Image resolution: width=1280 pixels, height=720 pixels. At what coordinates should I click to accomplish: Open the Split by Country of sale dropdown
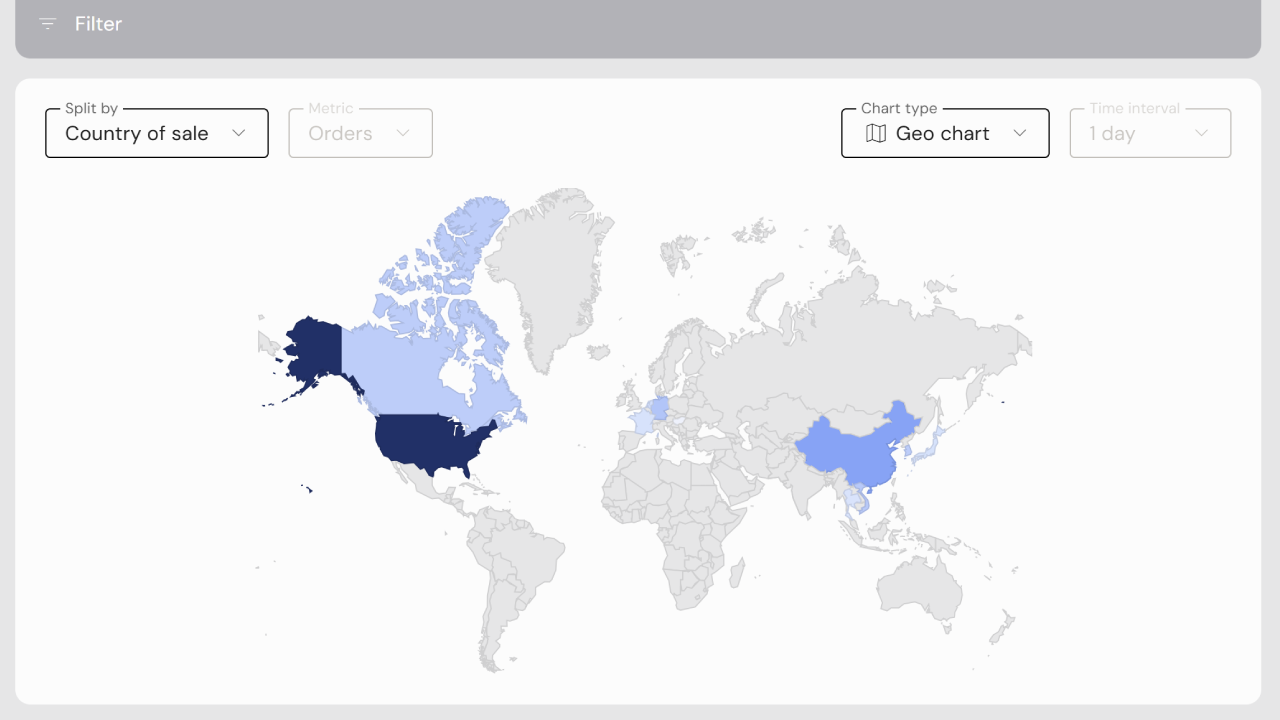pos(157,133)
